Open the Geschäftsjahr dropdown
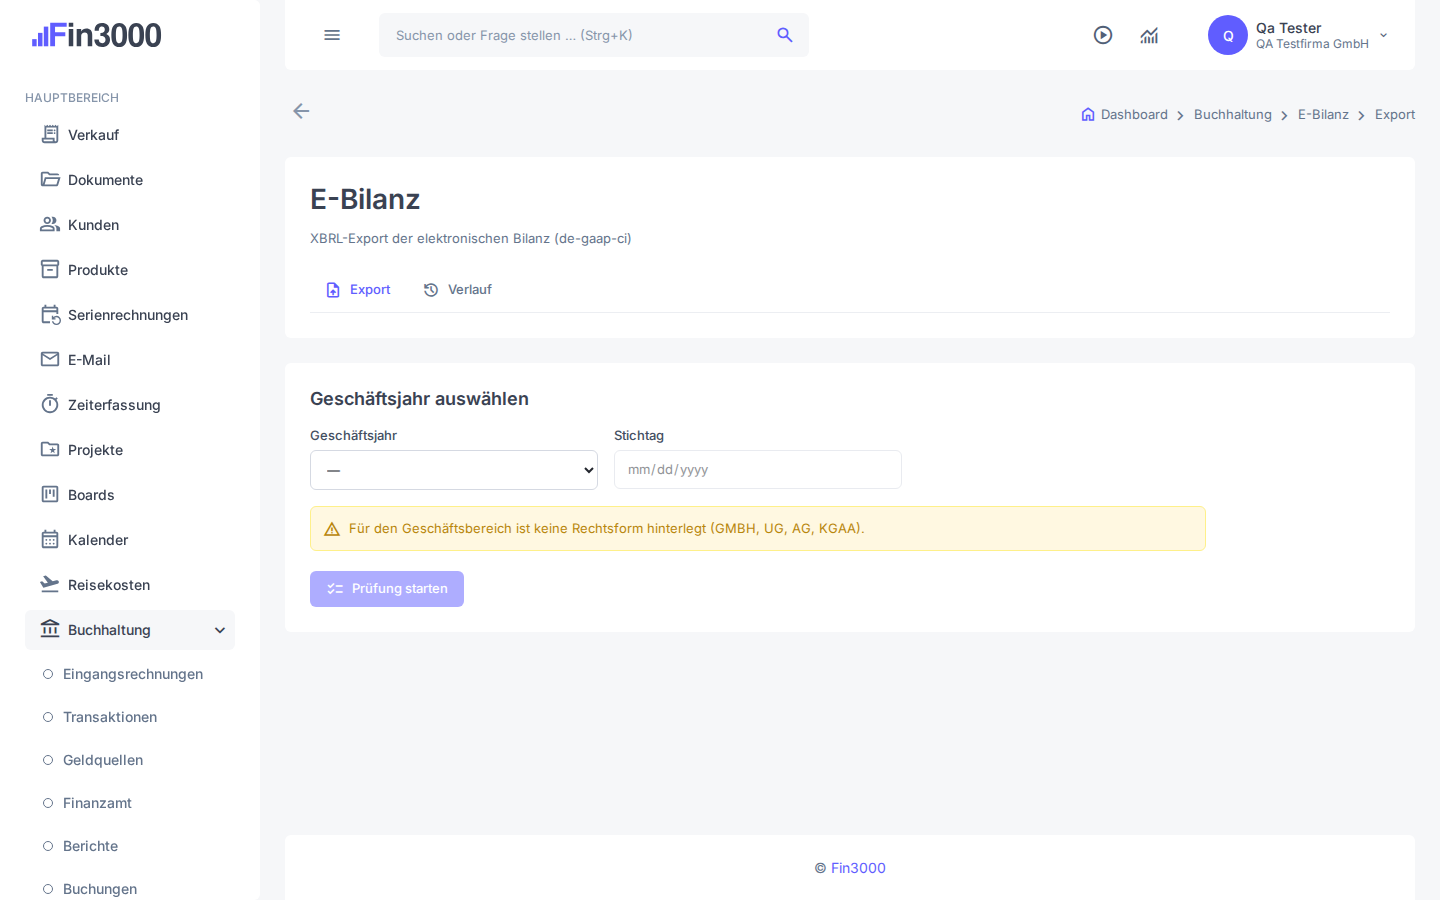The height and width of the screenshot is (900, 1440). 454,470
